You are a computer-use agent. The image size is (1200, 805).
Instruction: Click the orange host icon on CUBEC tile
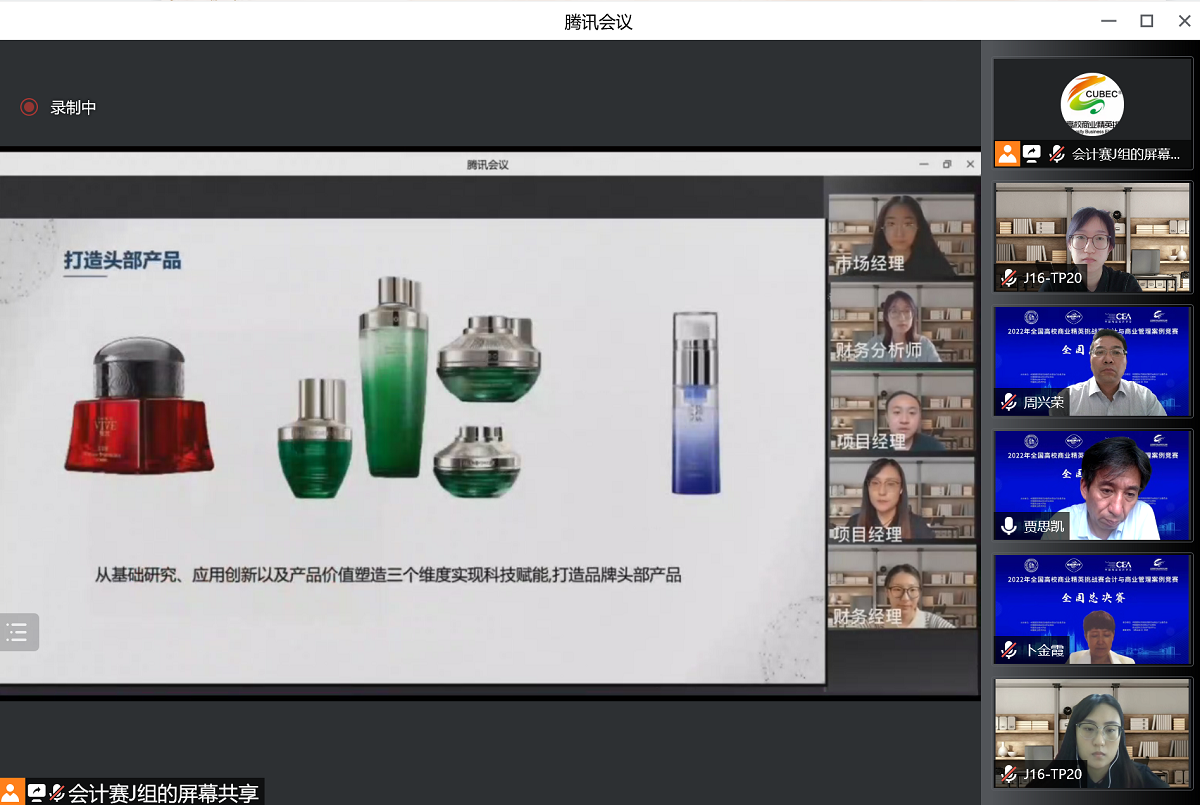point(1008,154)
